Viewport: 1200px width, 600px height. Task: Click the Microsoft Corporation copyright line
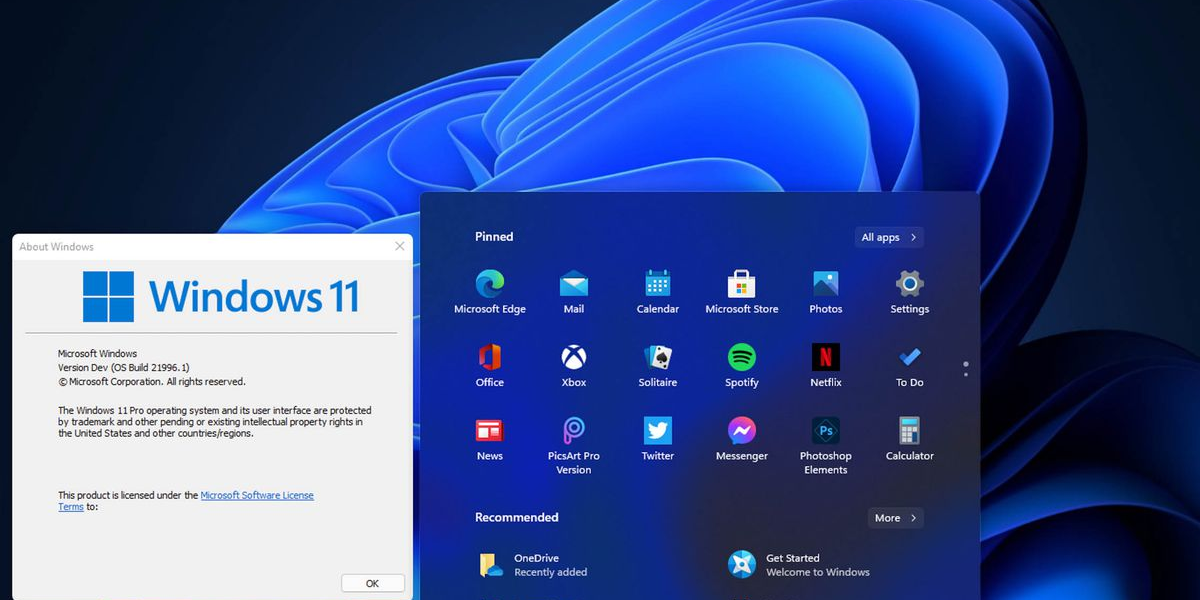152,382
